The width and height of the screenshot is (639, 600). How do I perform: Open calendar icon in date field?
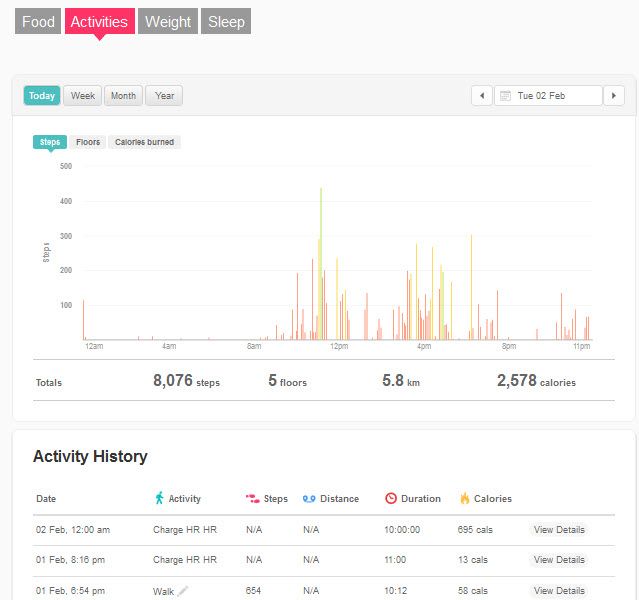click(505, 96)
